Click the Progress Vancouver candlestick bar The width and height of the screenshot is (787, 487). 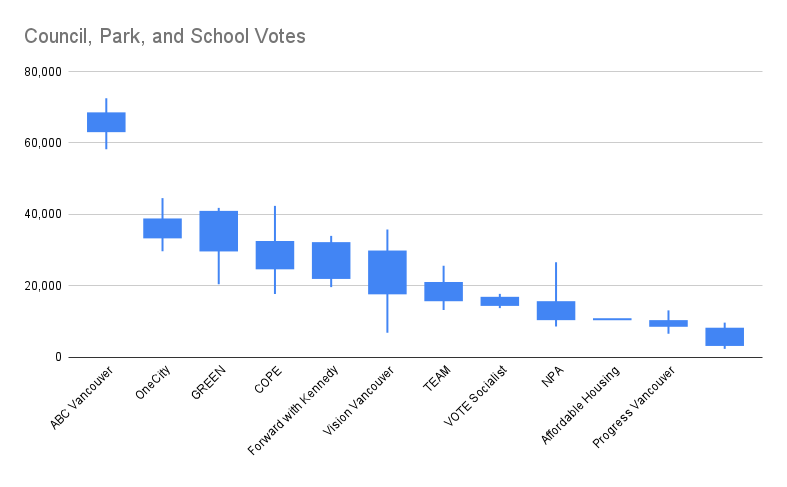tap(668, 323)
